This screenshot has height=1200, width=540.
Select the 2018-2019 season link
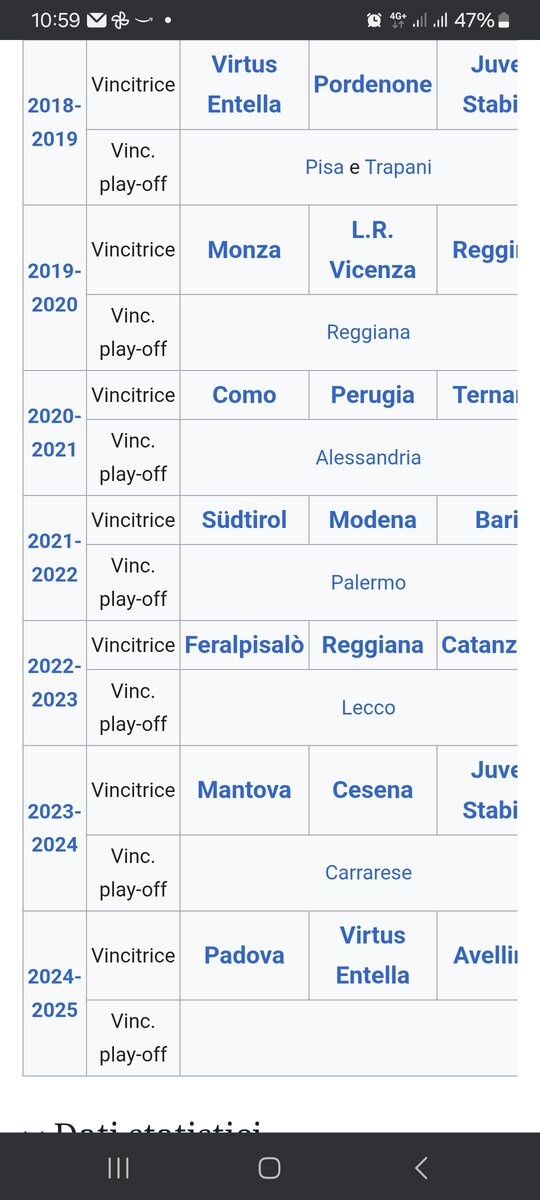tap(54, 122)
